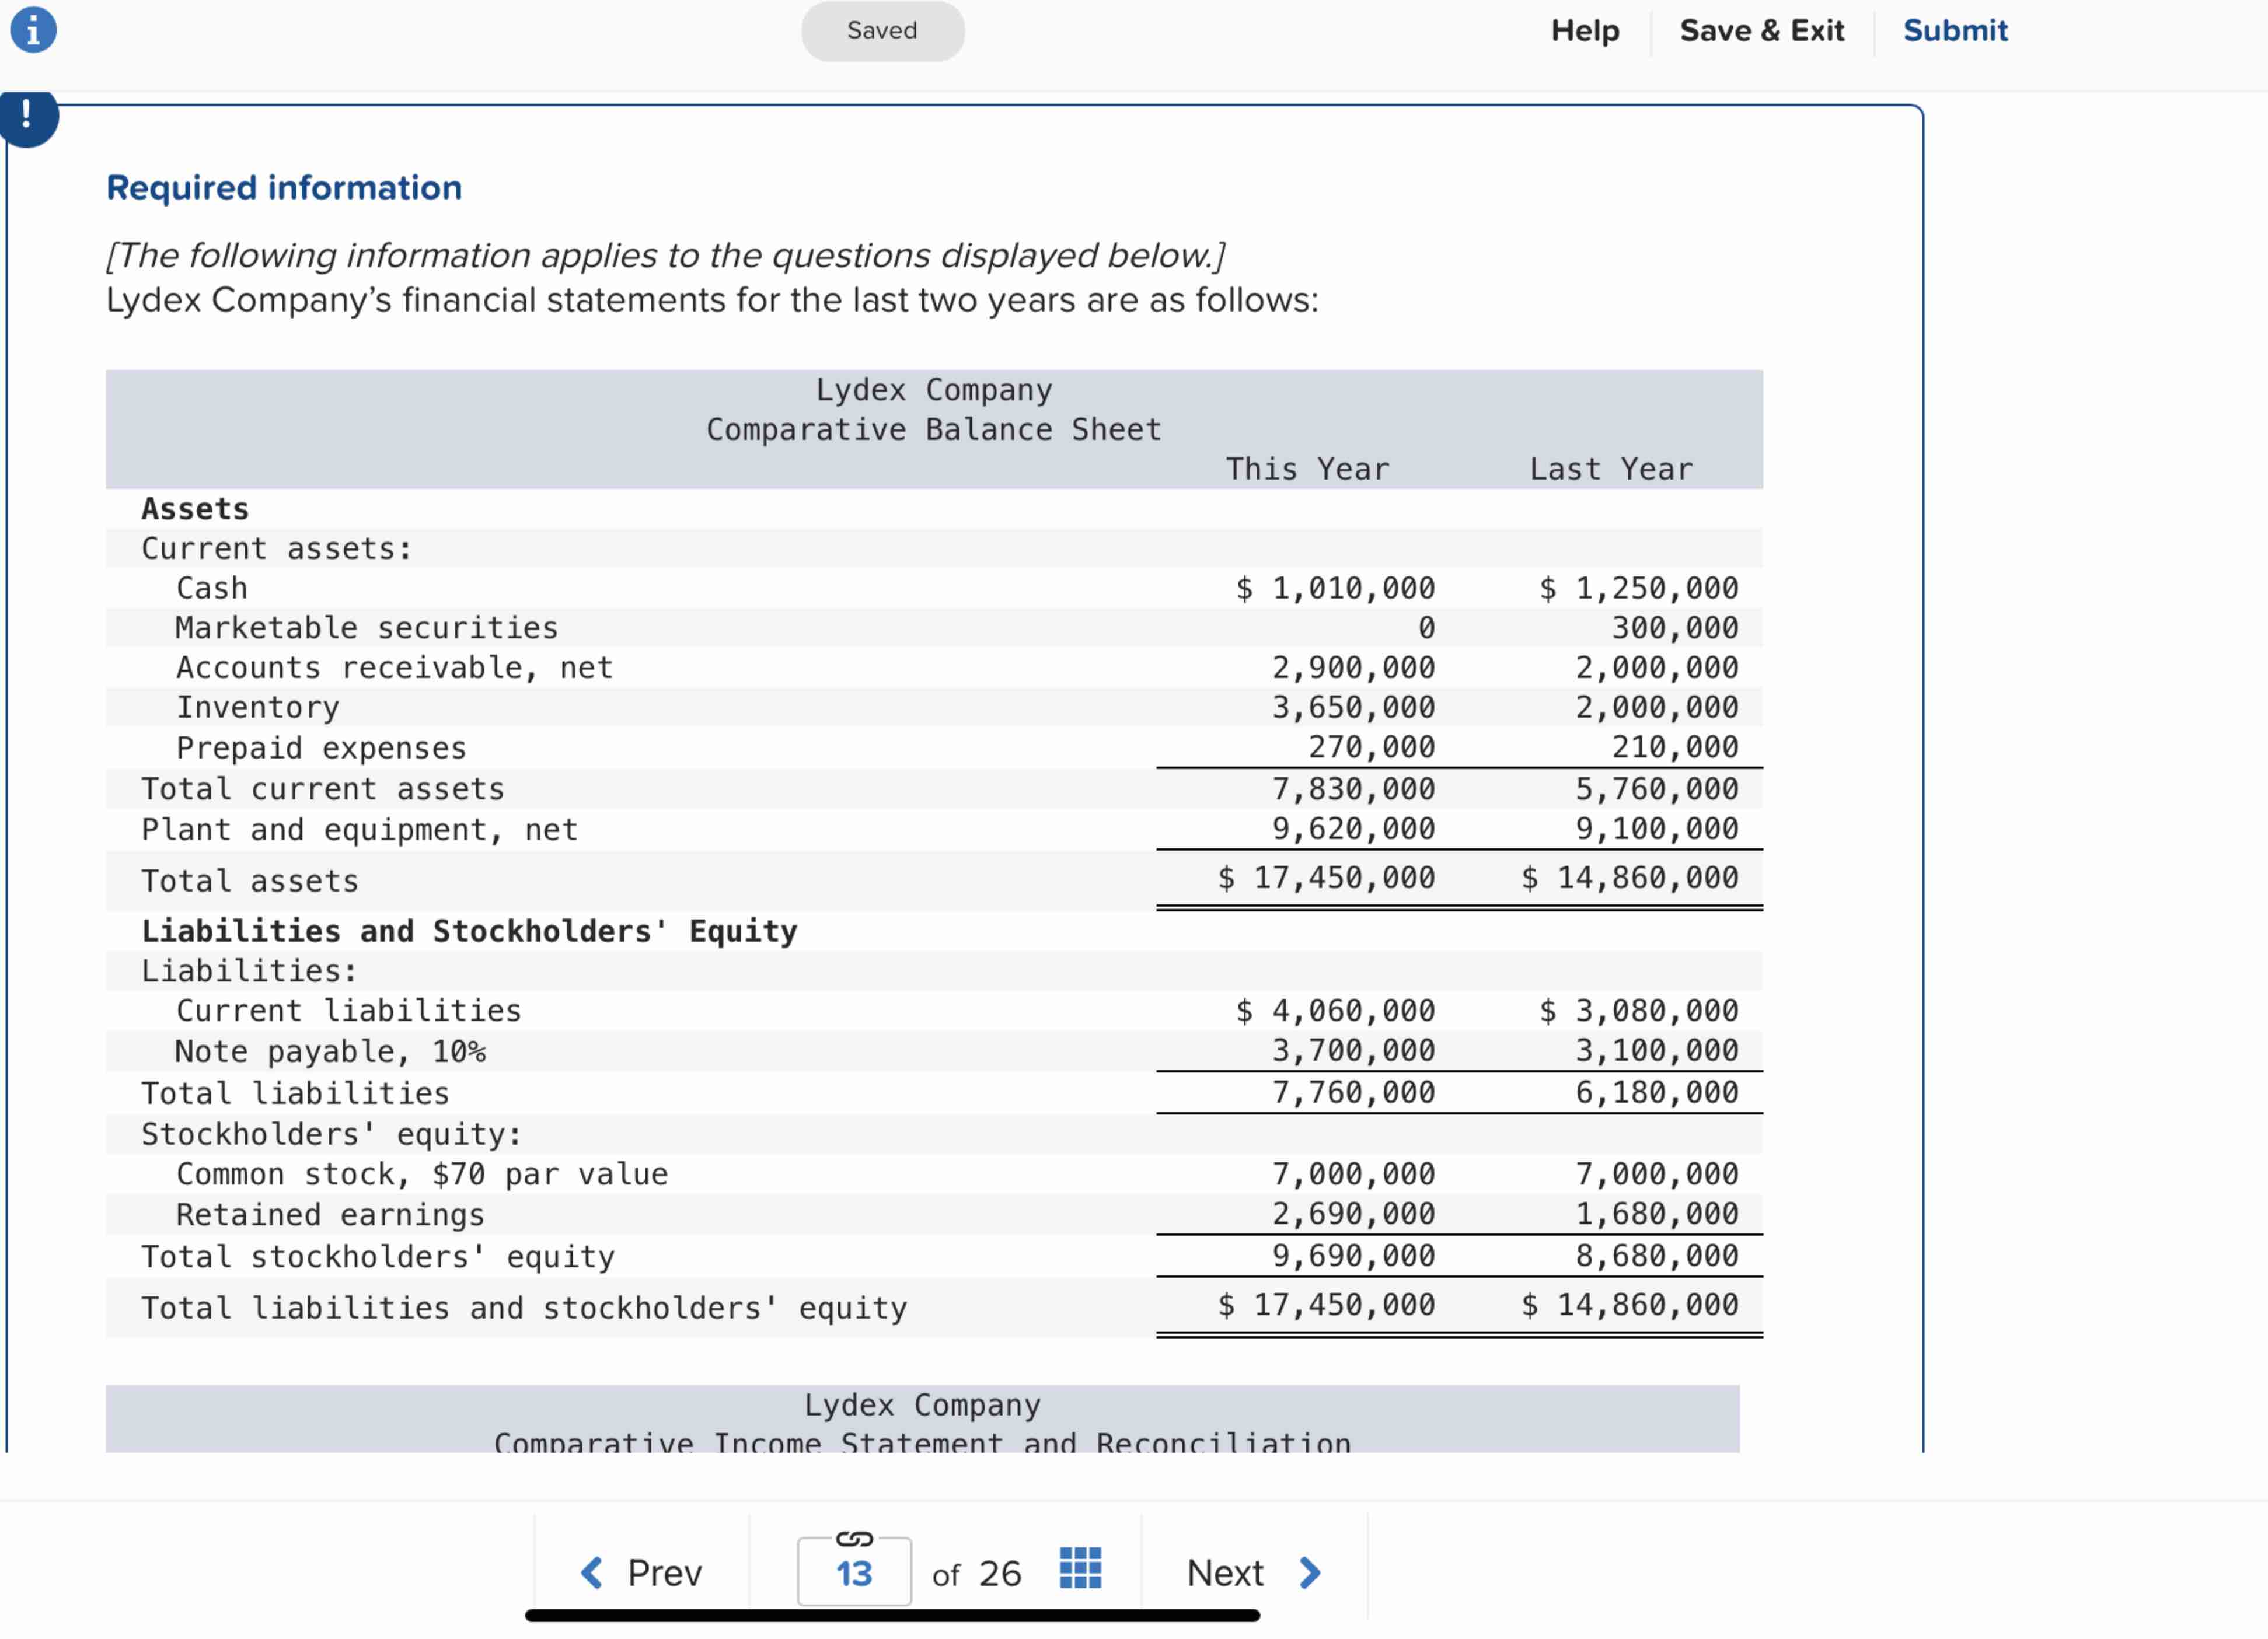This screenshot has height=1639, width=2268.
Task: Click the right chevron beside Next
Action: tap(1310, 1572)
